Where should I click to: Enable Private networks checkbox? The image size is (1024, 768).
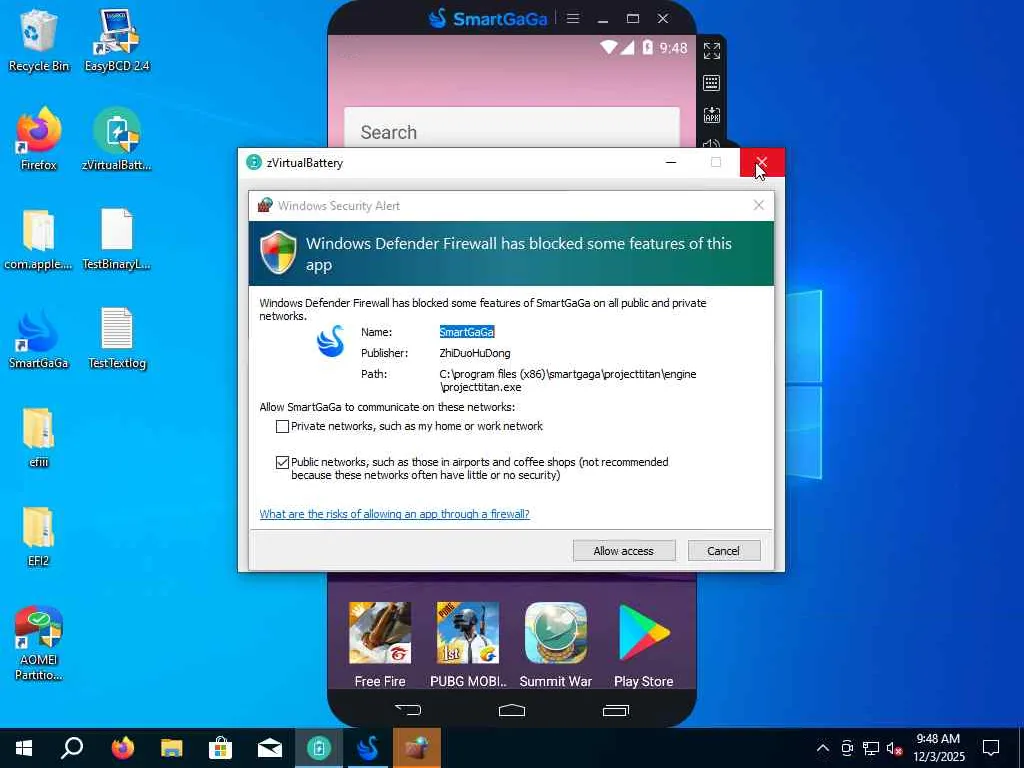(x=282, y=426)
